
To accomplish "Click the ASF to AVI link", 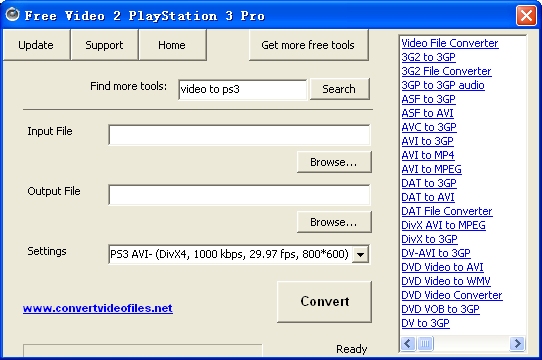I will pyautogui.click(x=428, y=113).
